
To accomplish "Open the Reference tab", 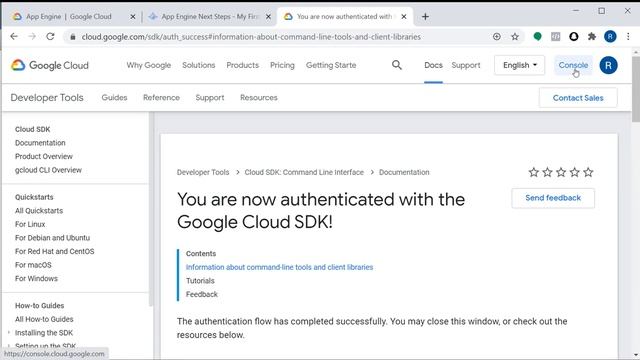I will [161, 98].
